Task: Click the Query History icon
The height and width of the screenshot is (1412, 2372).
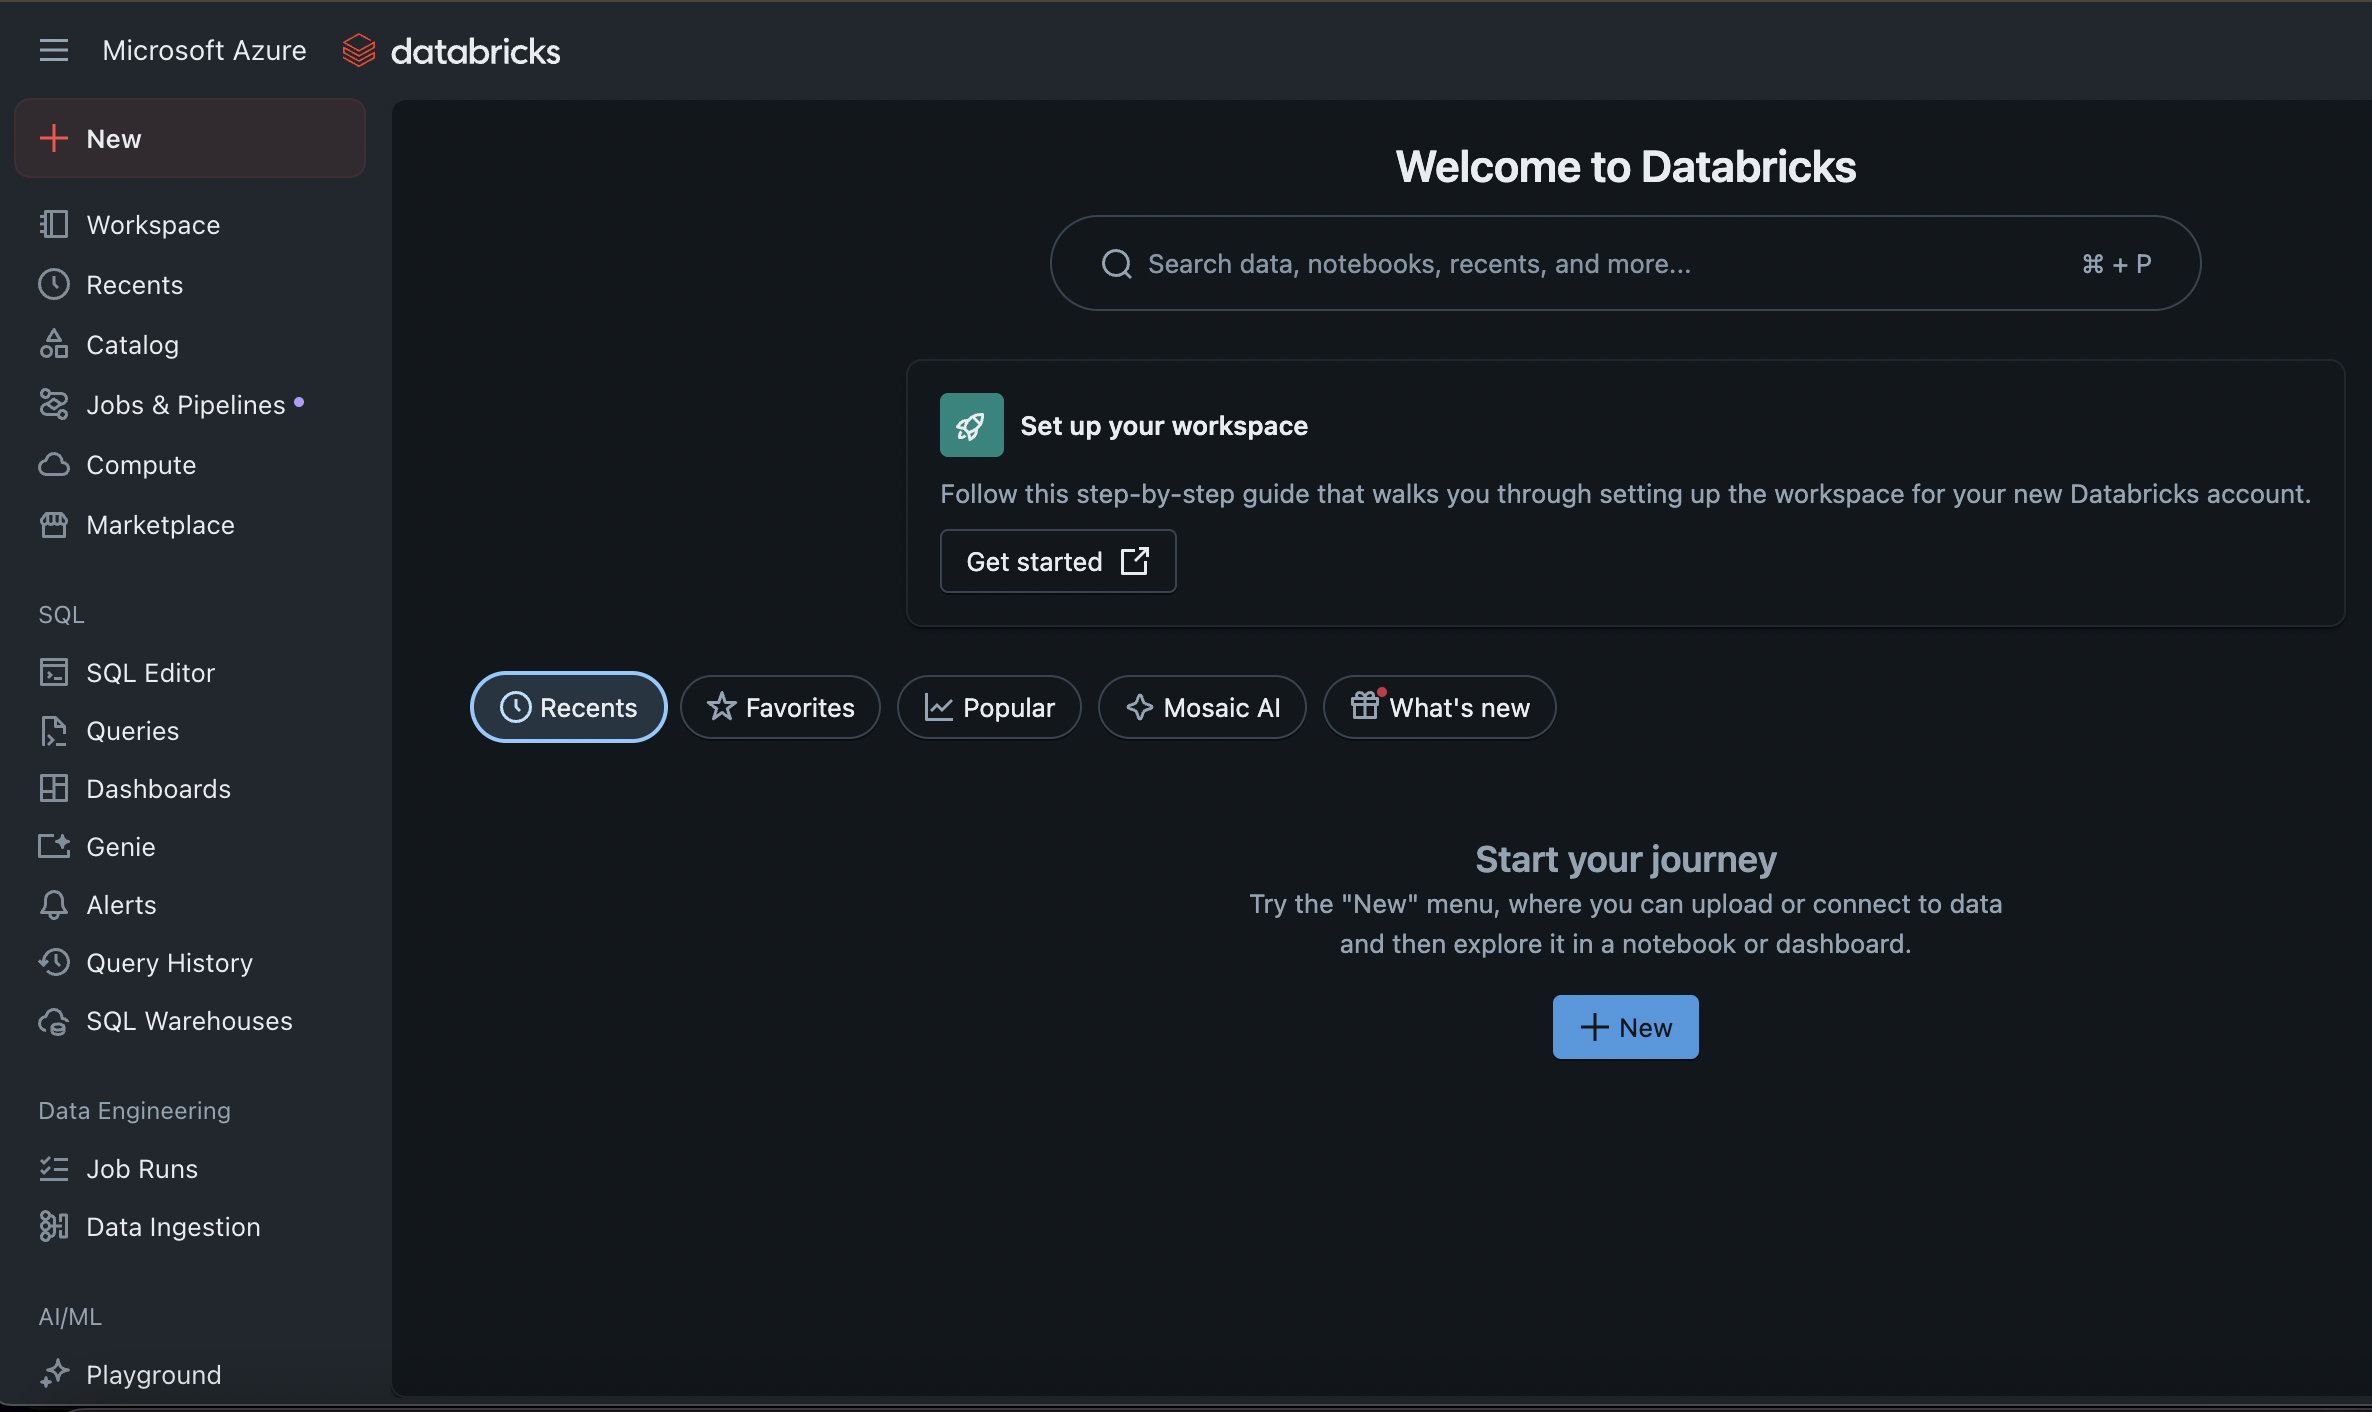Action: (x=54, y=963)
